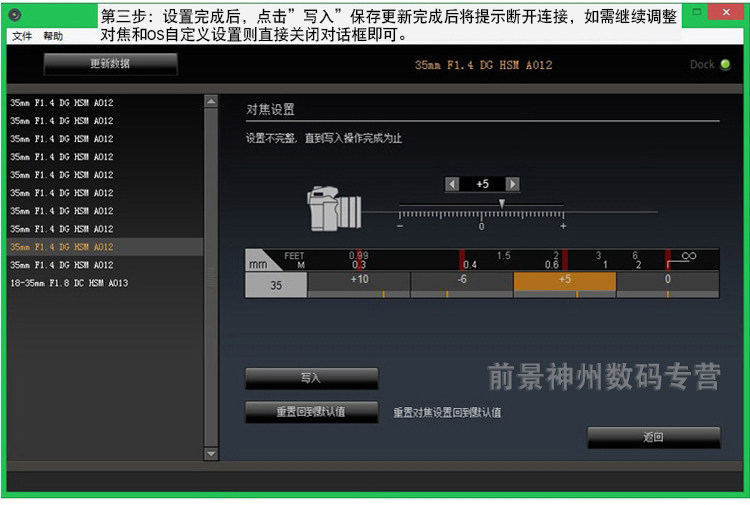Select the -6 focus distance cell

[x=462, y=285]
